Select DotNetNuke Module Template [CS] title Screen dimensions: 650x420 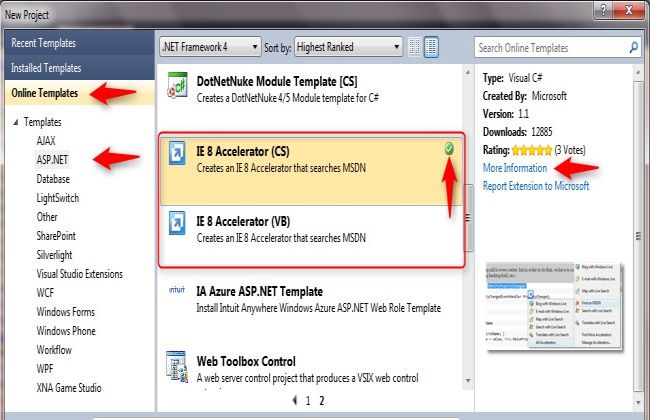click(277, 81)
